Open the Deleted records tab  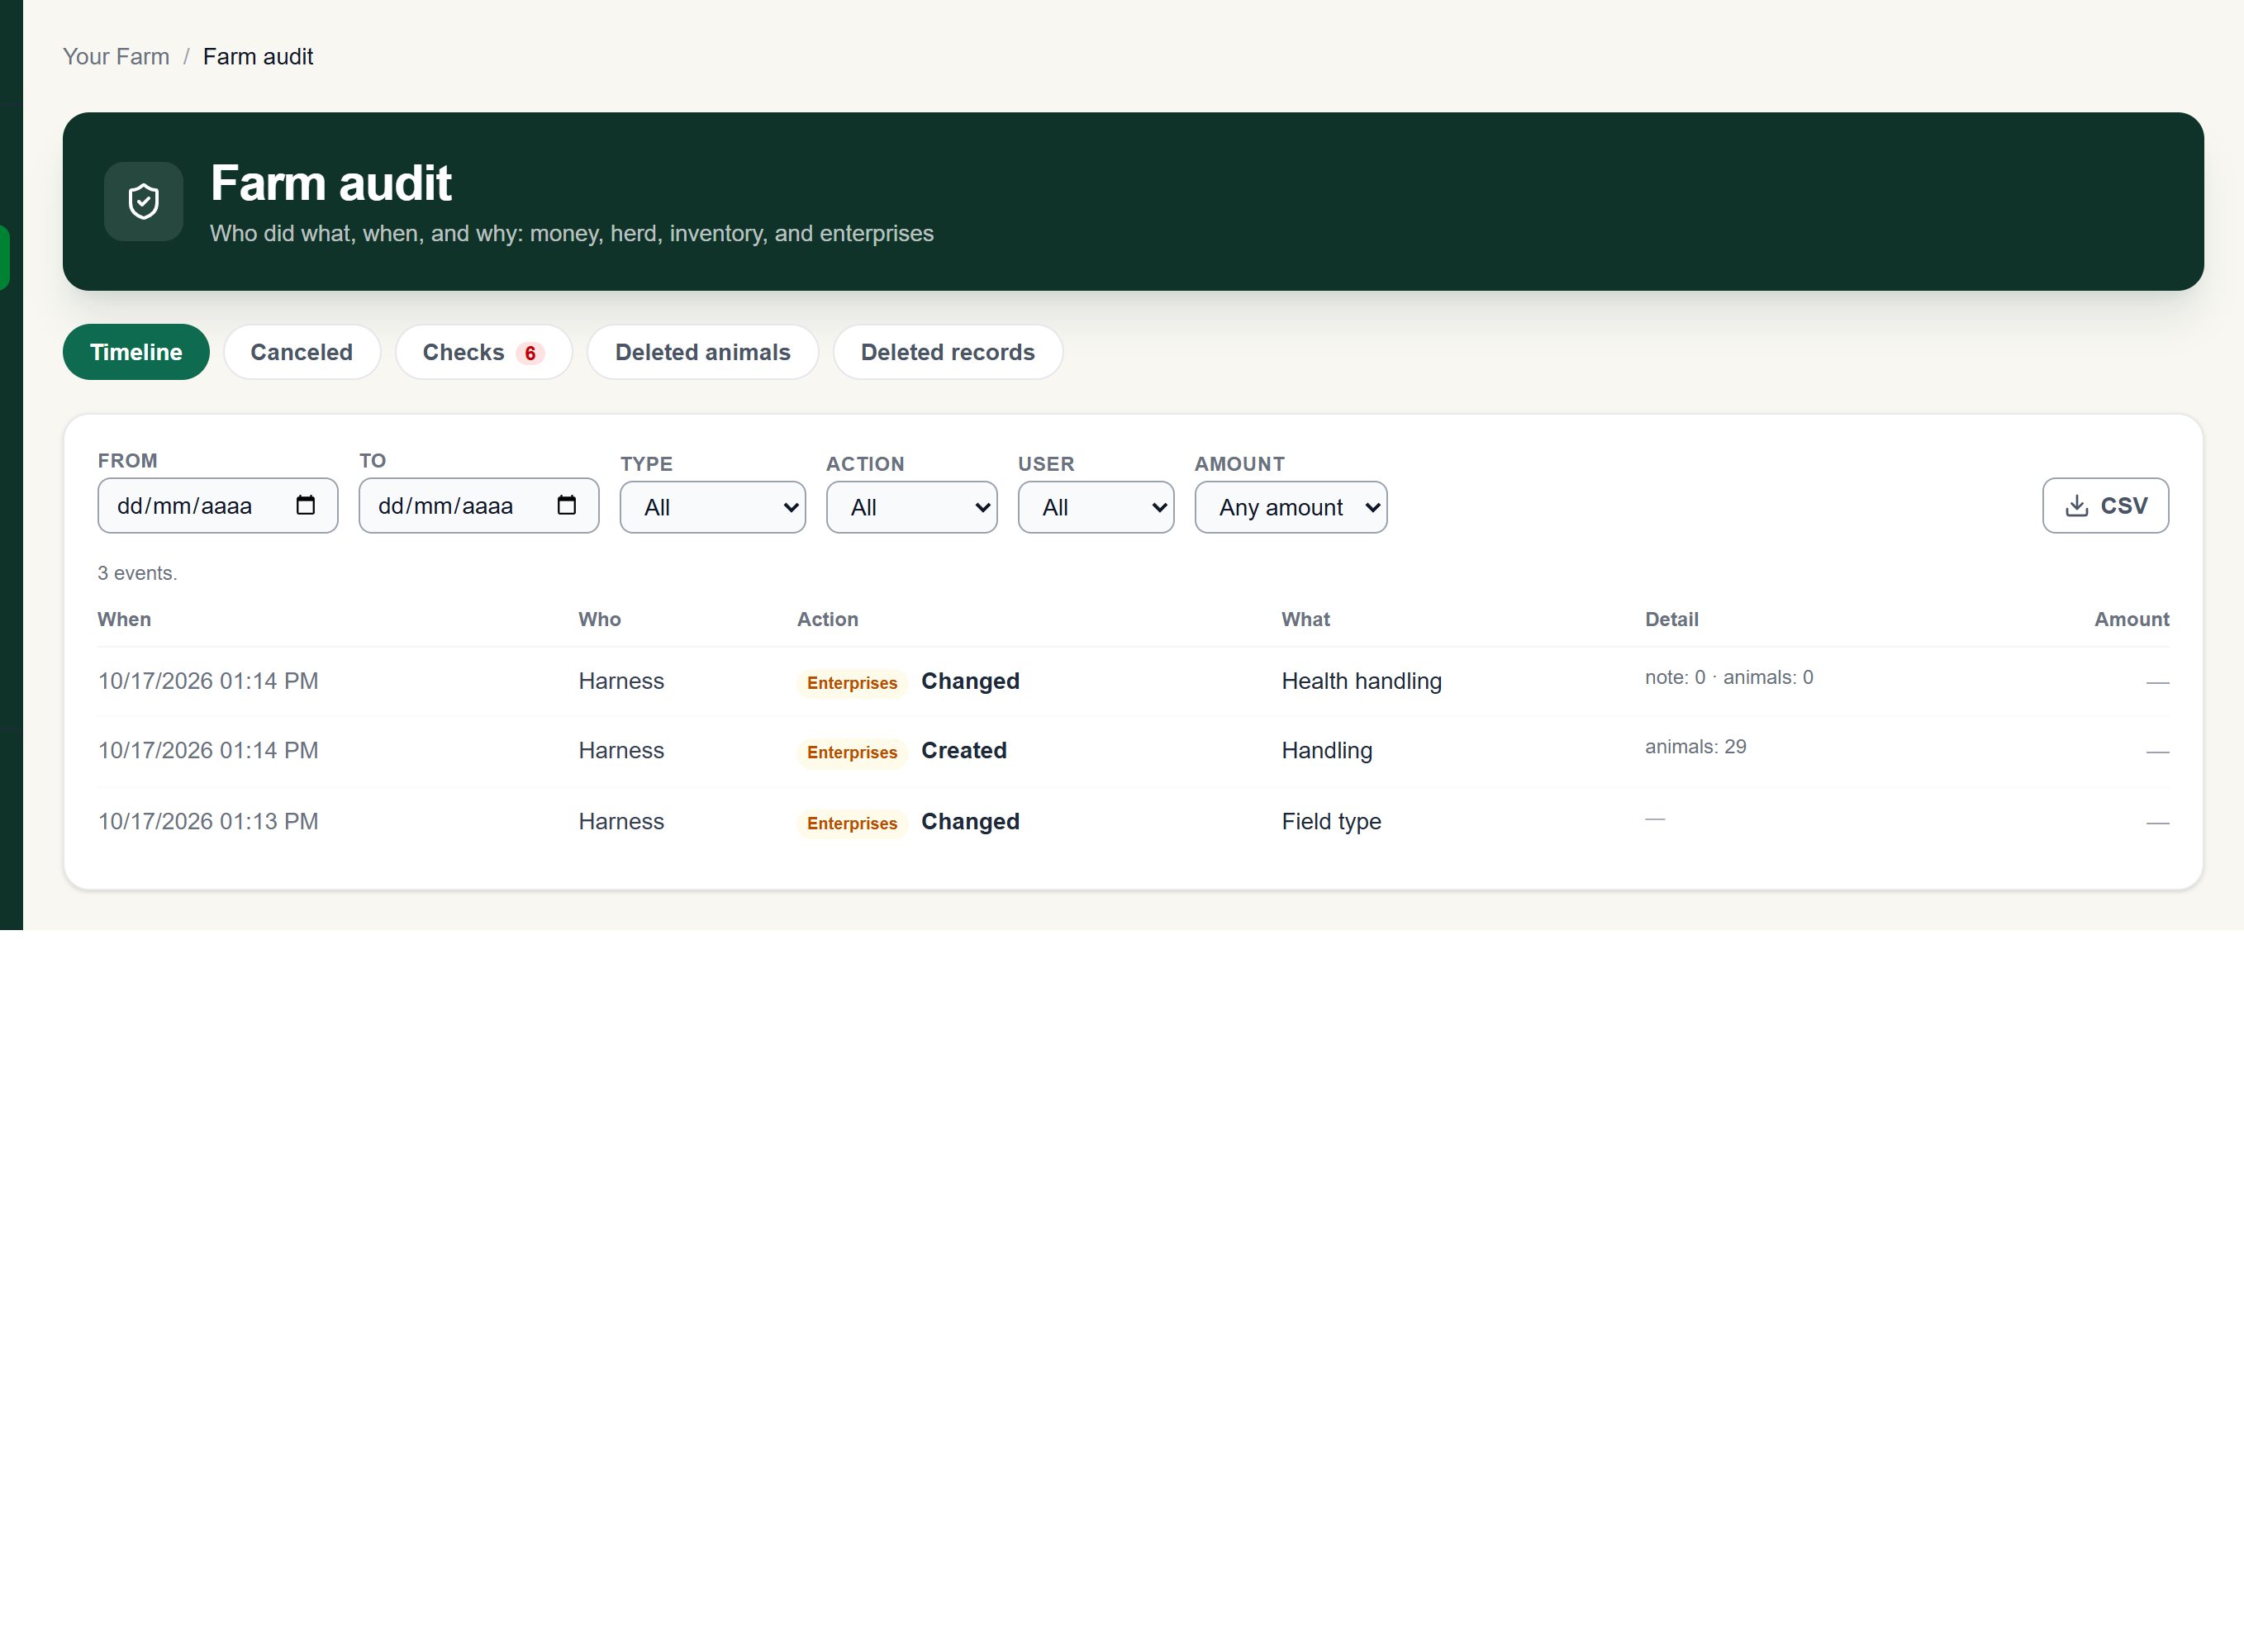pos(947,352)
